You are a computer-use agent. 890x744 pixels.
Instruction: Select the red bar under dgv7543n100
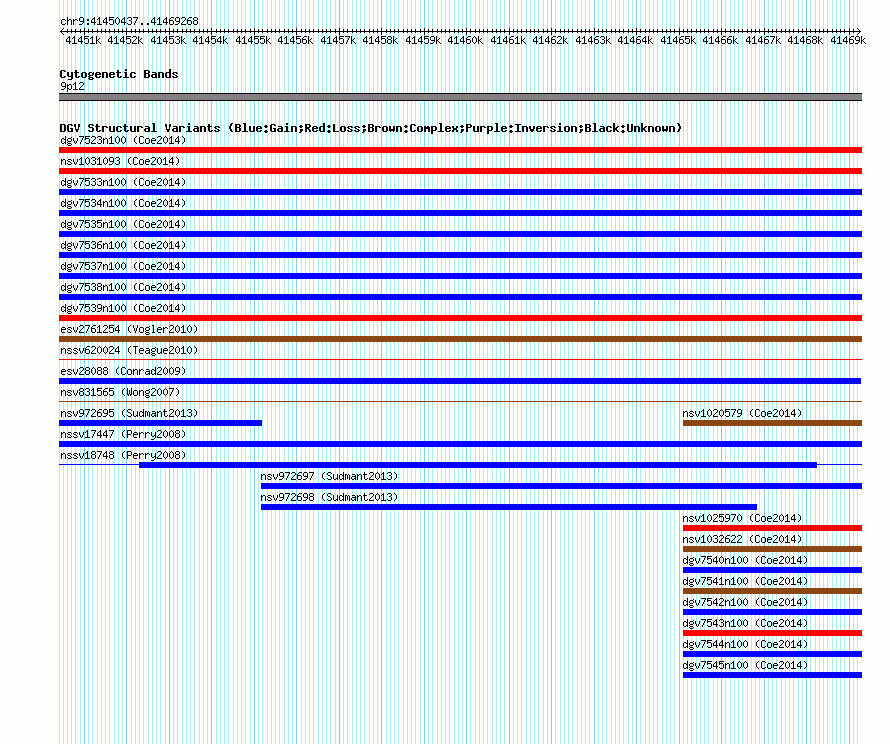point(773,633)
